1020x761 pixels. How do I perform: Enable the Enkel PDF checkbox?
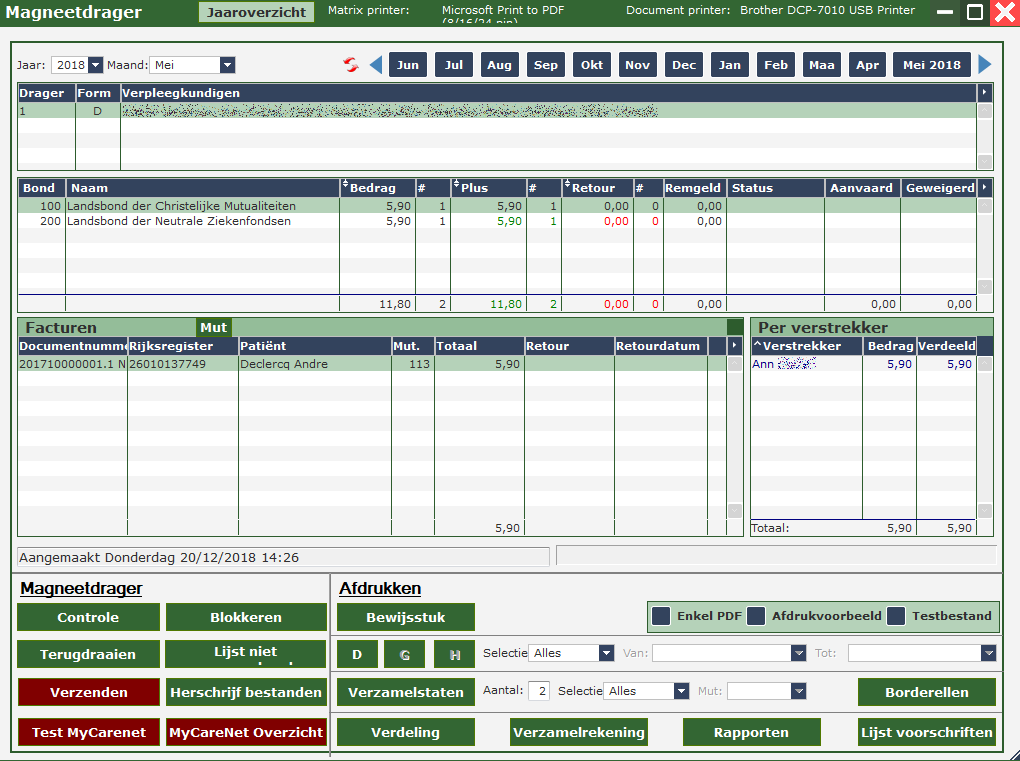pyautogui.click(x=661, y=616)
